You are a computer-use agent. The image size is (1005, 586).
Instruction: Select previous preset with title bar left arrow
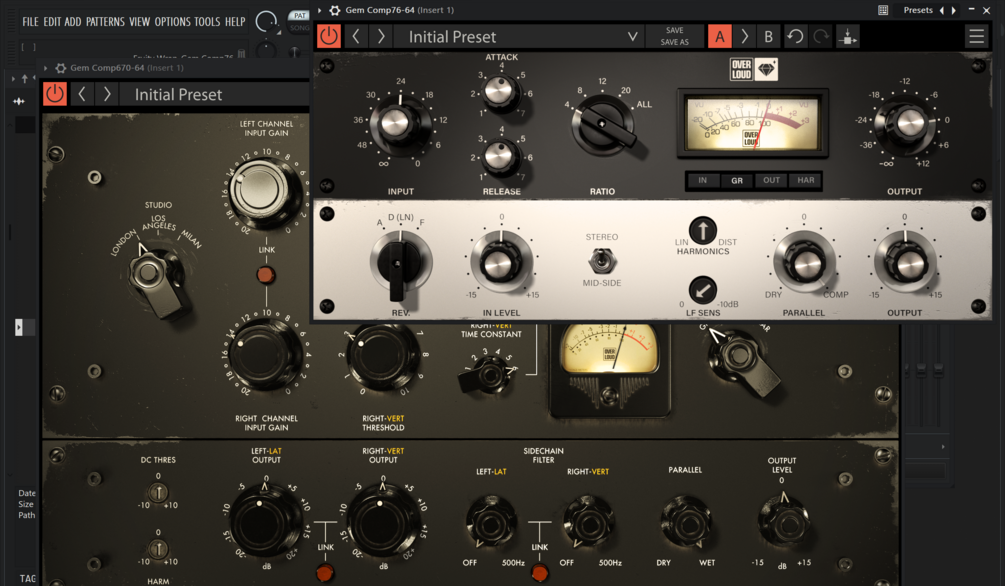(x=942, y=10)
